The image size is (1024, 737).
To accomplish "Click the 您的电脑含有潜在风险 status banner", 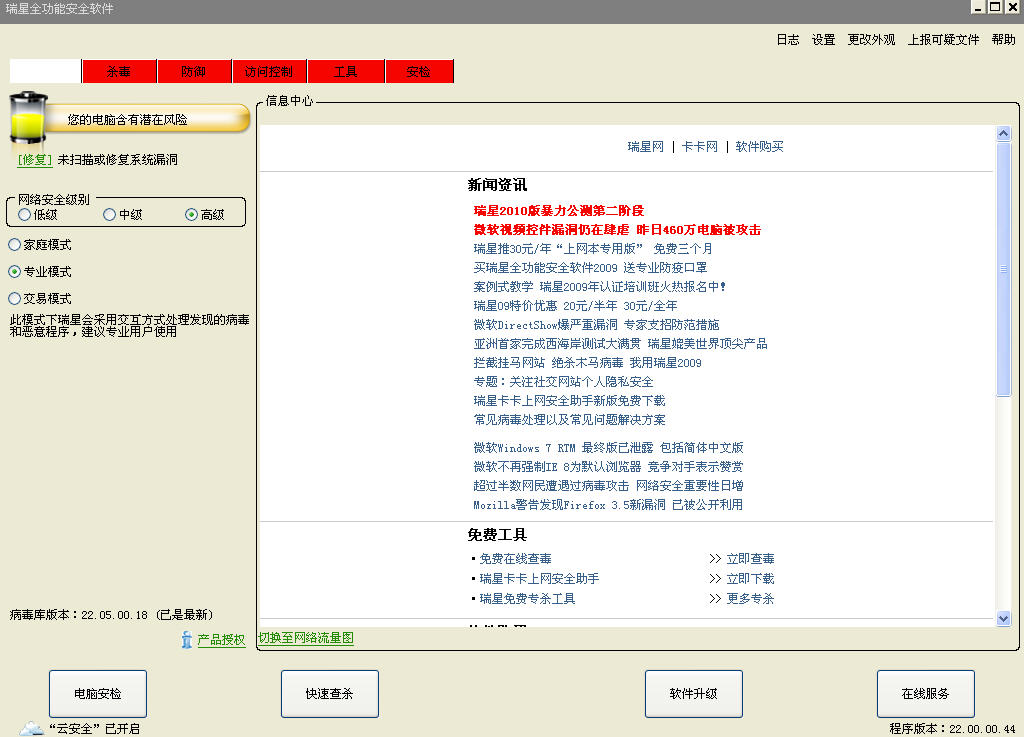I will (147, 119).
